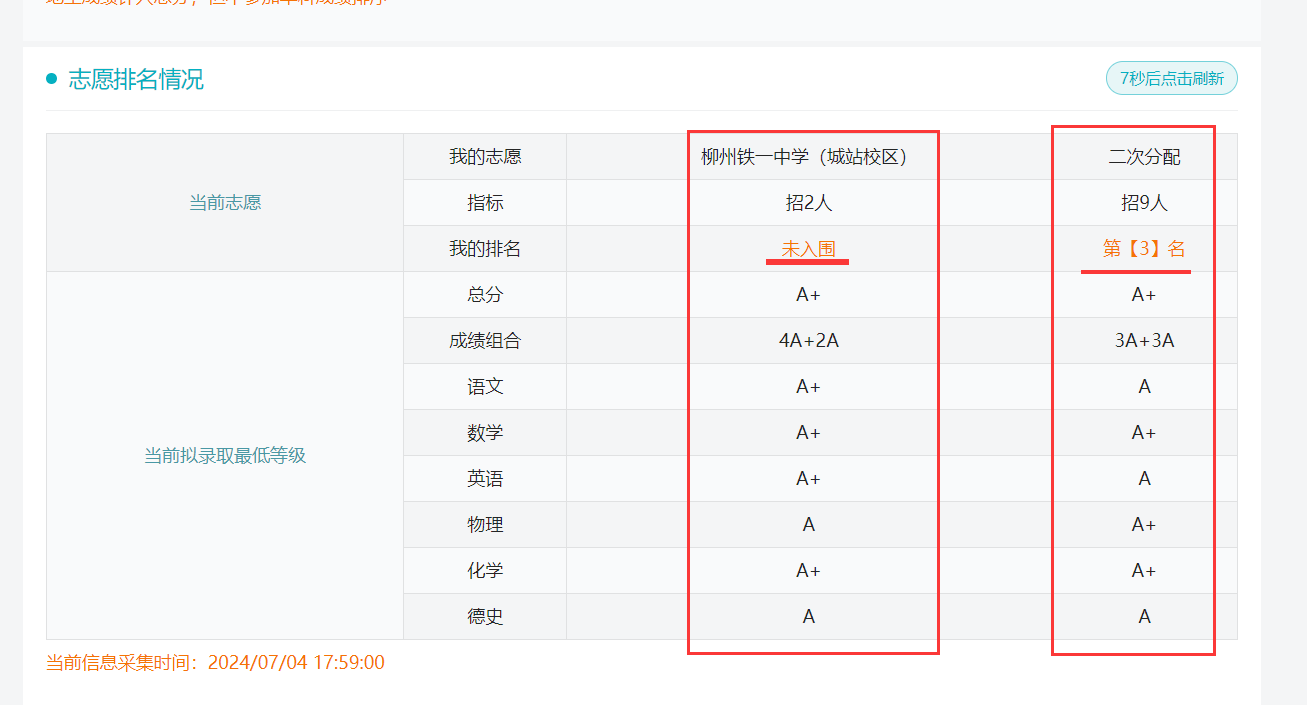Click the 3A+3A grade combination cell
1307x705 pixels.
1144,341
